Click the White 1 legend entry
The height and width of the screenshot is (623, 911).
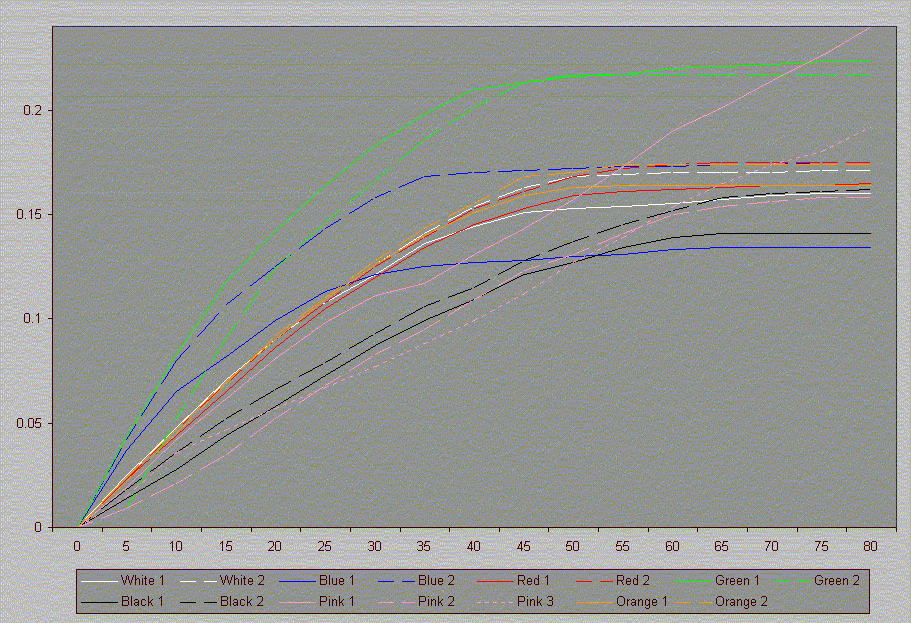(143, 580)
